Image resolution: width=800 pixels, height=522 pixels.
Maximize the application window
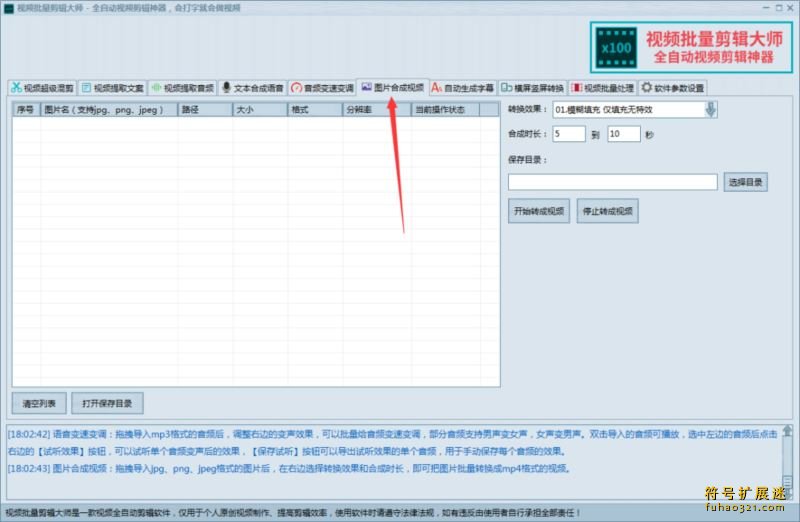779,8
